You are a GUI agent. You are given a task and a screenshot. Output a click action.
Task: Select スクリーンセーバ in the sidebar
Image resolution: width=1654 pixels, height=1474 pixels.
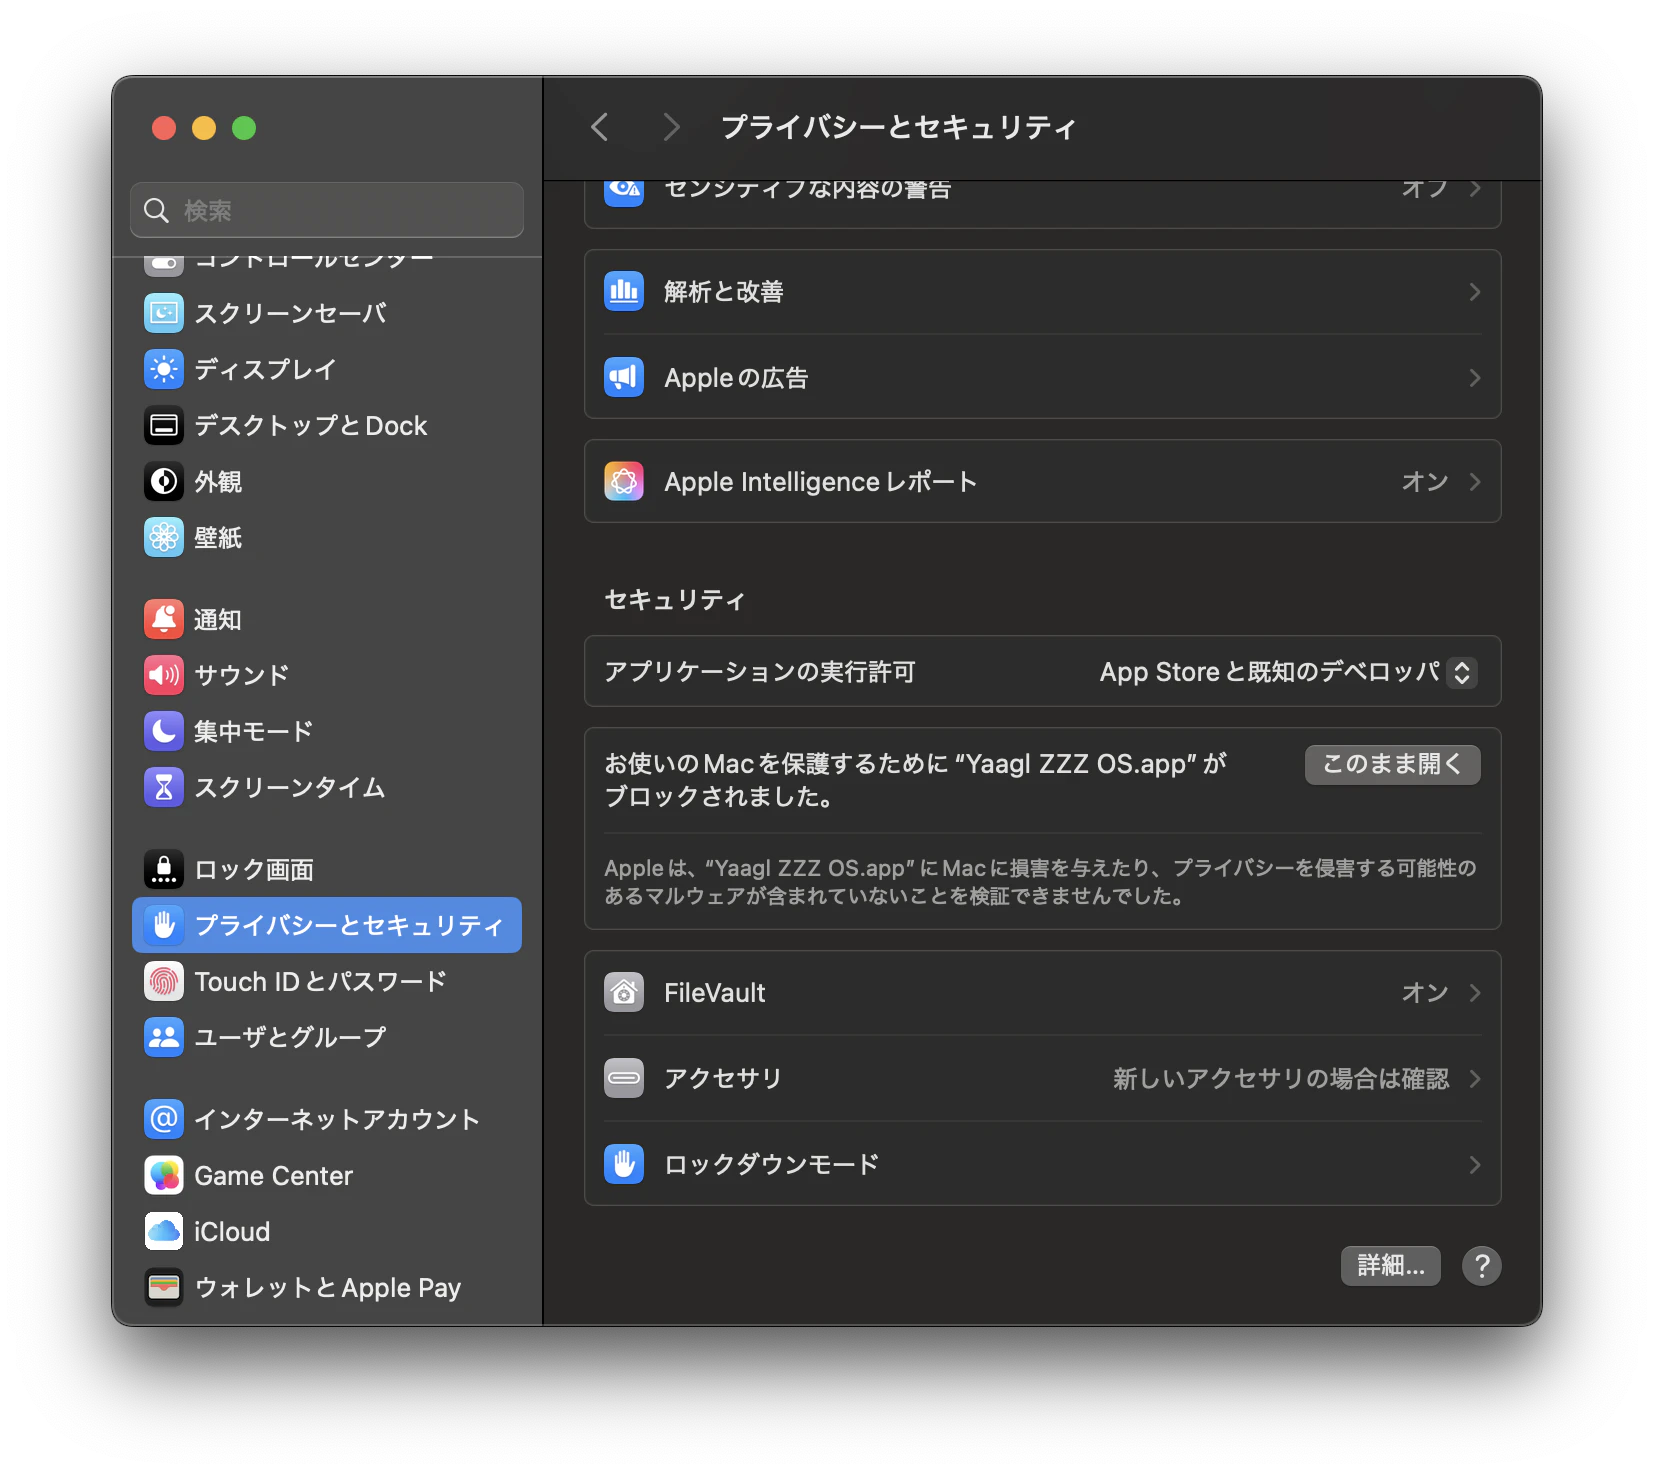(x=327, y=313)
